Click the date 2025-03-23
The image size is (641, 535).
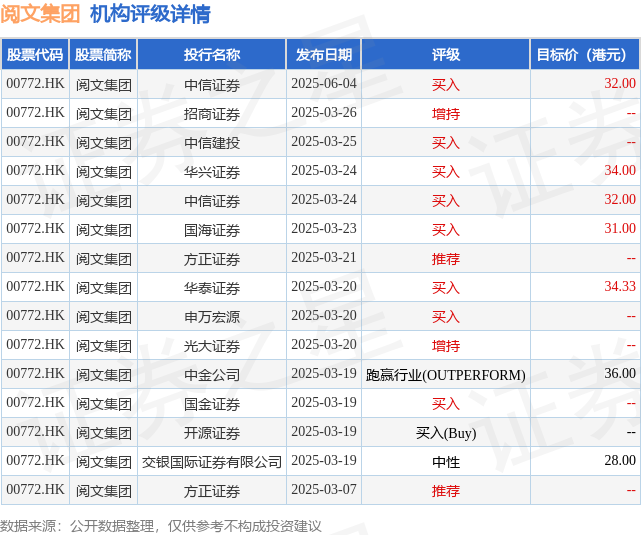tap(324, 229)
